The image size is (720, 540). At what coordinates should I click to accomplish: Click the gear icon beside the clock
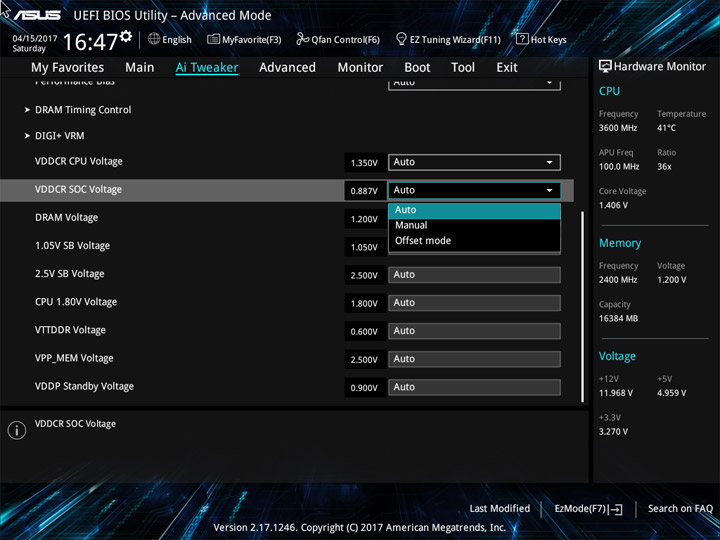[x=126, y=36]
